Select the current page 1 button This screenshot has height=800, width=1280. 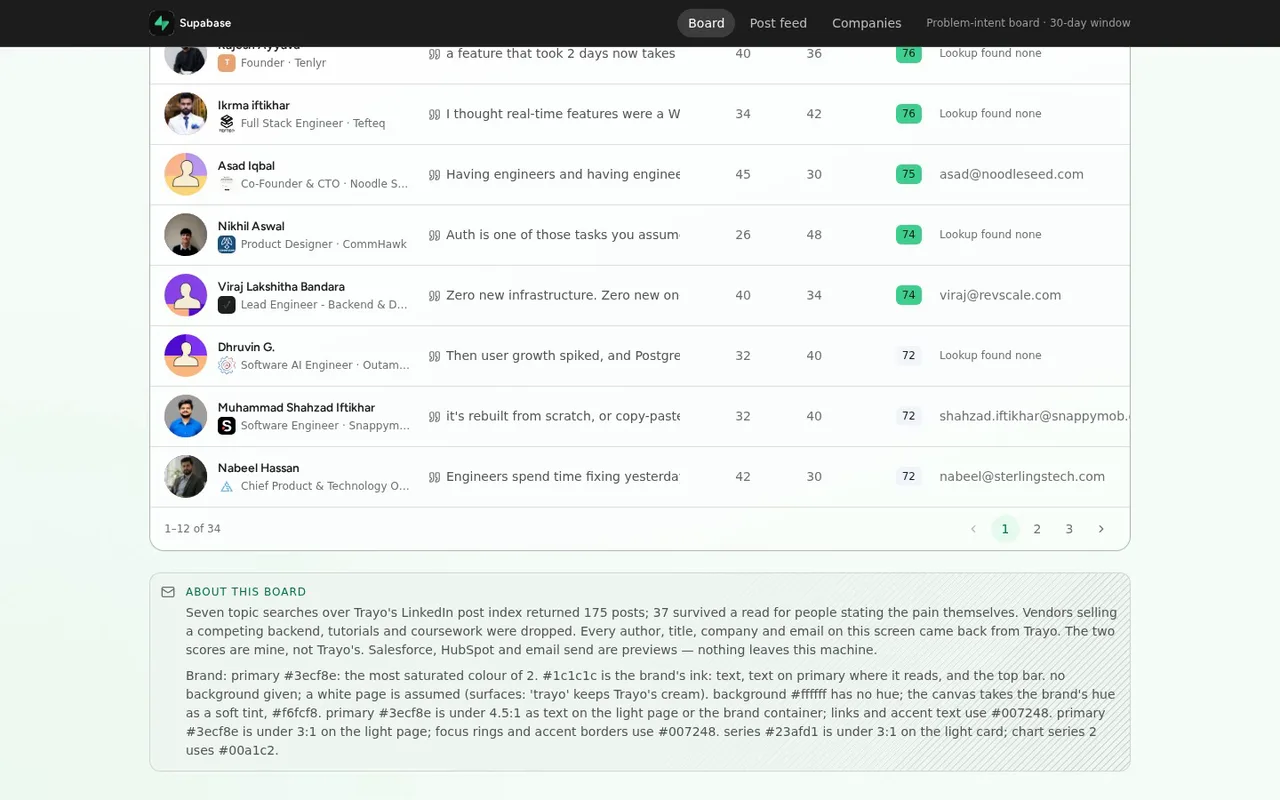click(x=1005, y=529)
